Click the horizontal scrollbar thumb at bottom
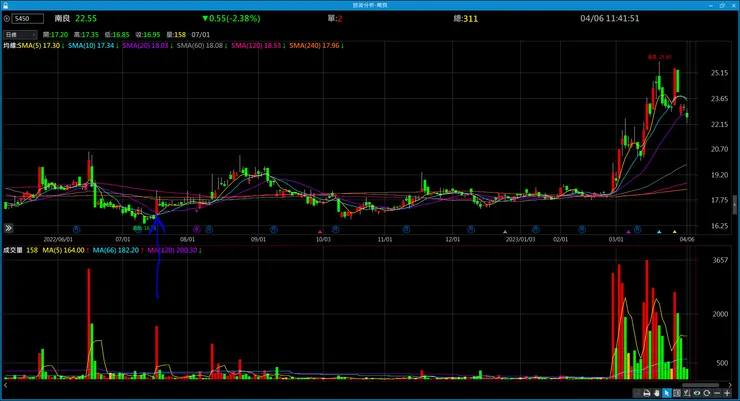This screenshot has width=740, height=401. tap(700, 385)
